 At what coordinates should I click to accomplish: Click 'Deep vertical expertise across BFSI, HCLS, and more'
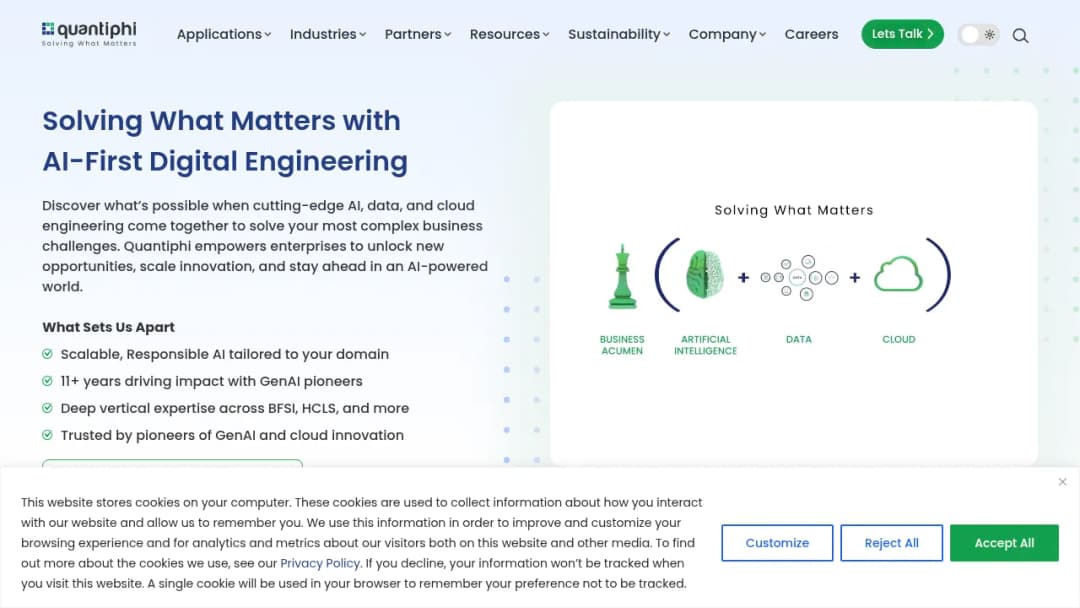point(235,408)
